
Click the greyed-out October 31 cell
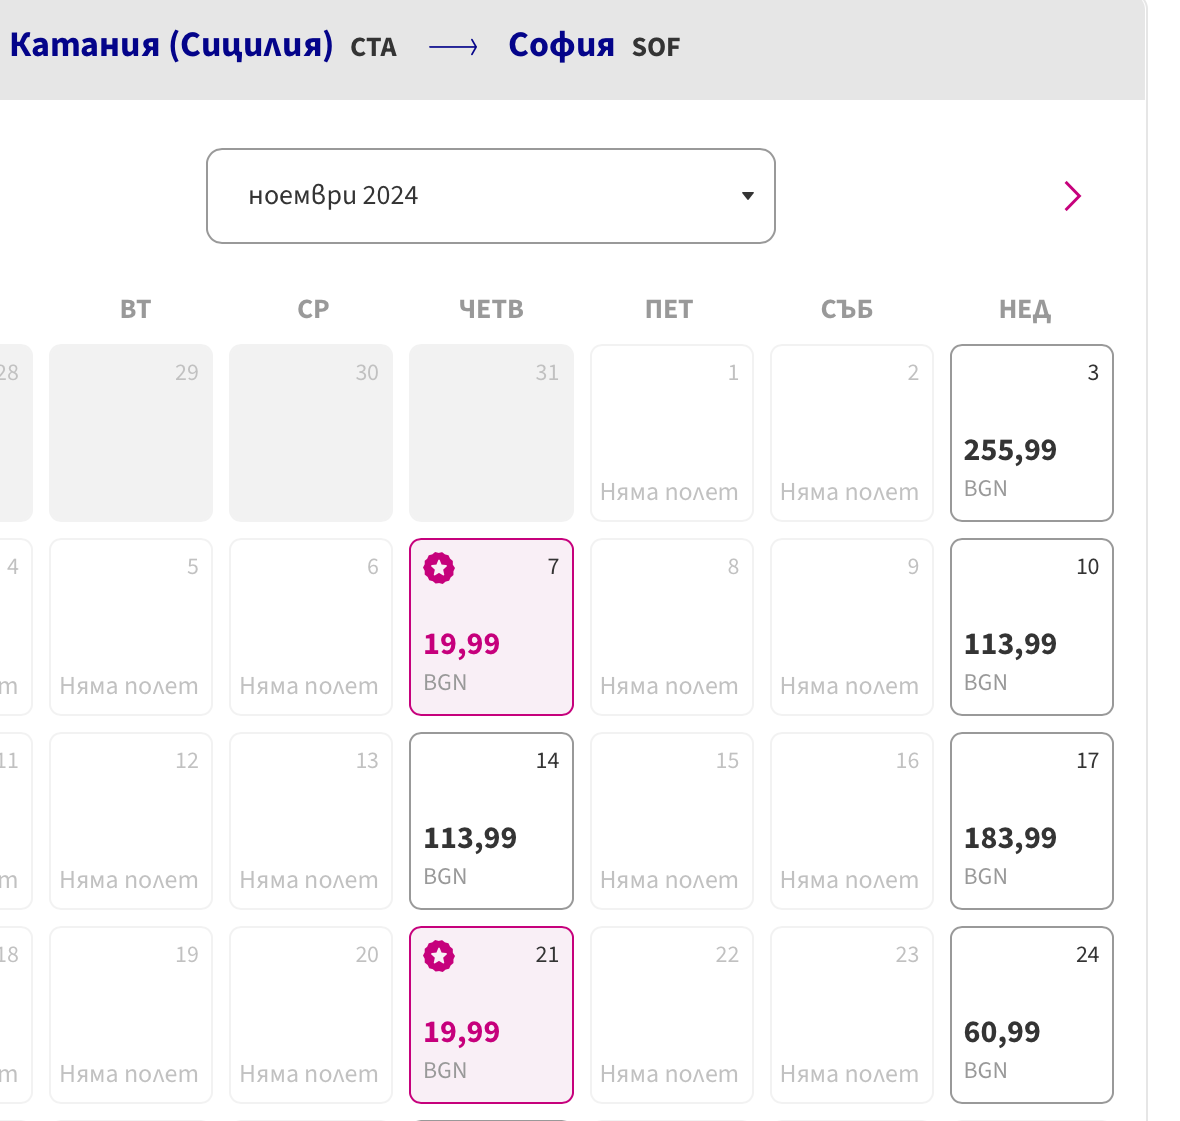[491, 433]
